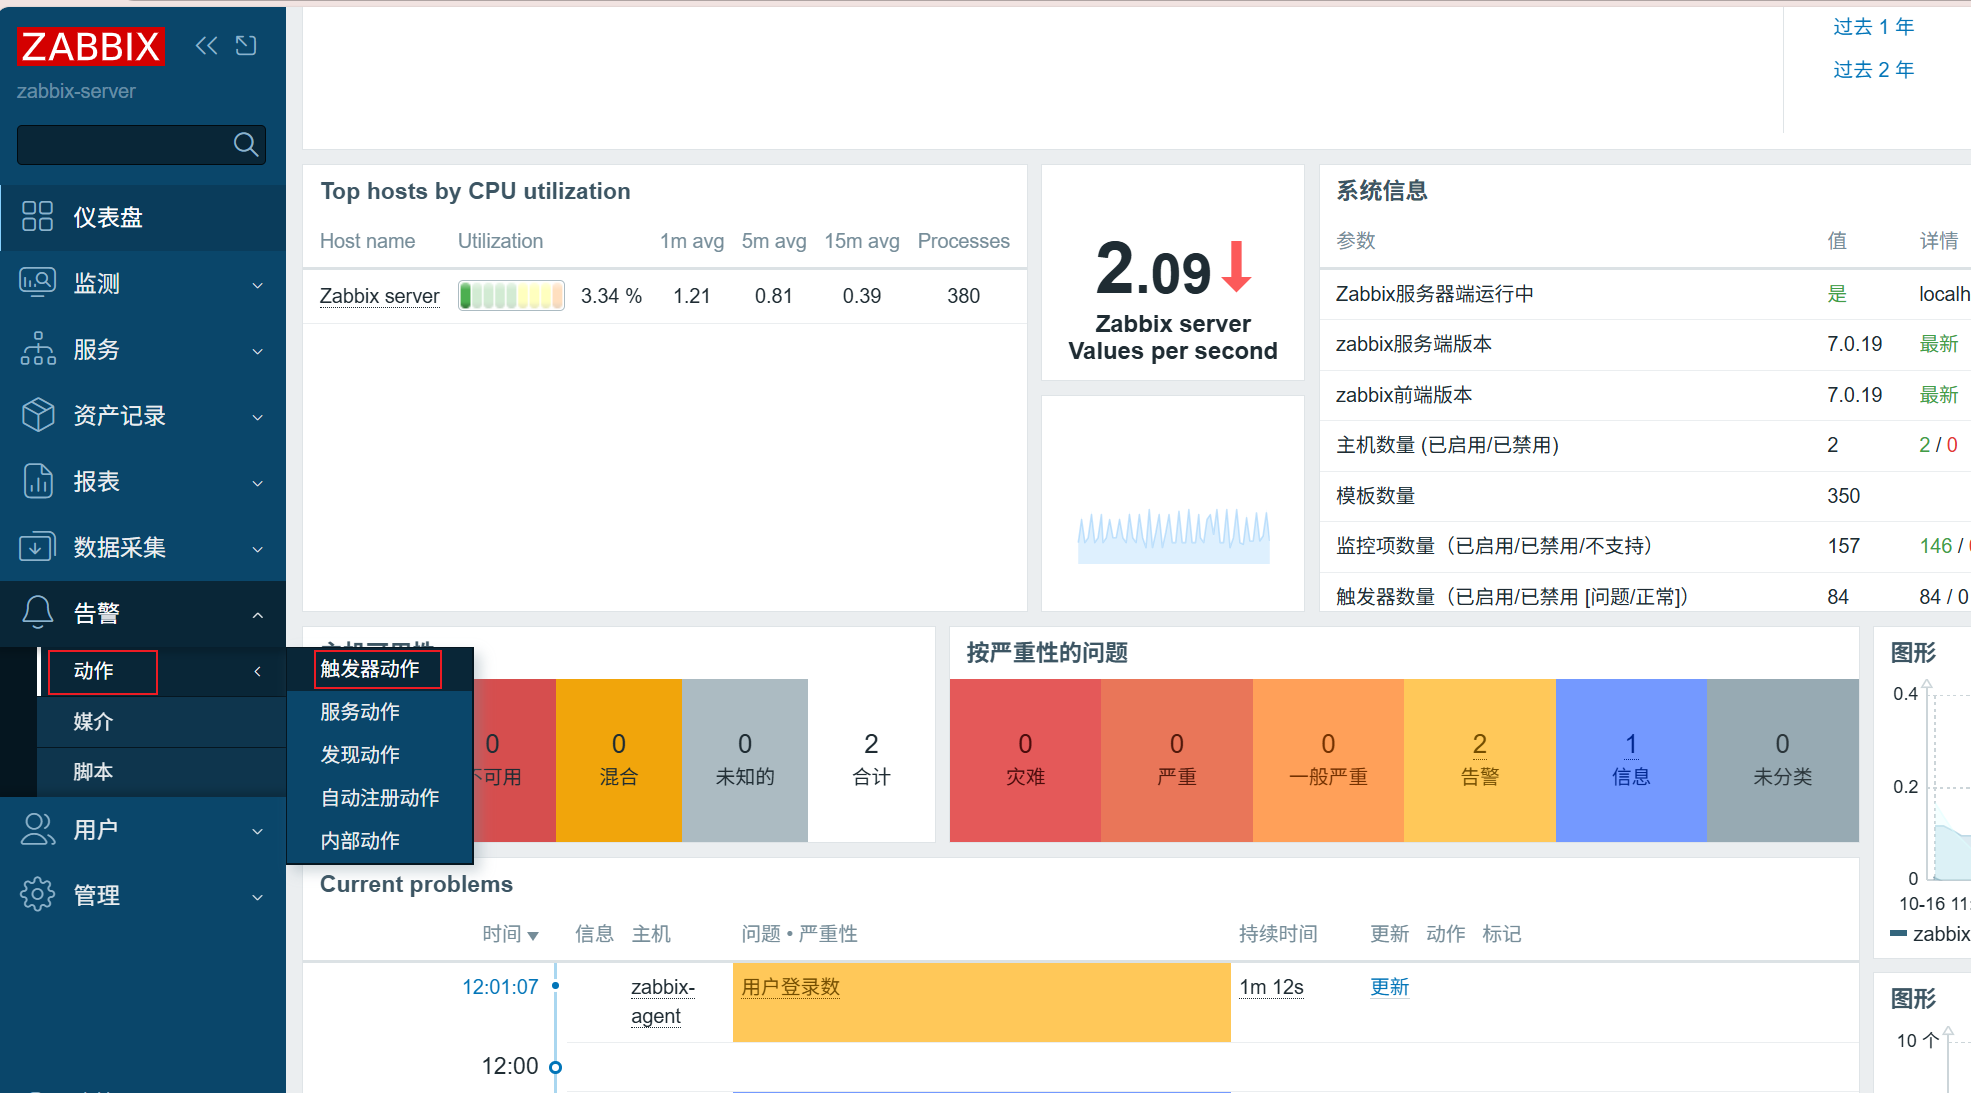Viewport: 1971px width, 1093px height.
Task: Click the 用户 users icon
Action: tap(37, 829)
